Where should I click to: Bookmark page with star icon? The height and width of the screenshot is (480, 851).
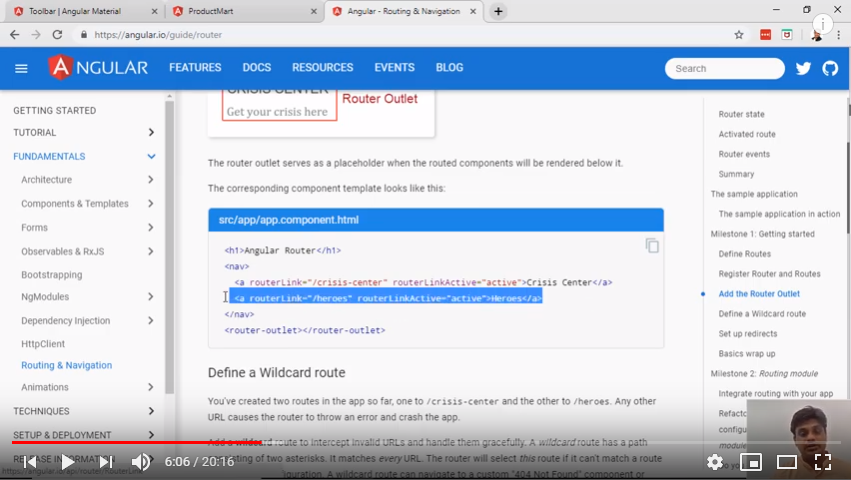coord(739,34)
